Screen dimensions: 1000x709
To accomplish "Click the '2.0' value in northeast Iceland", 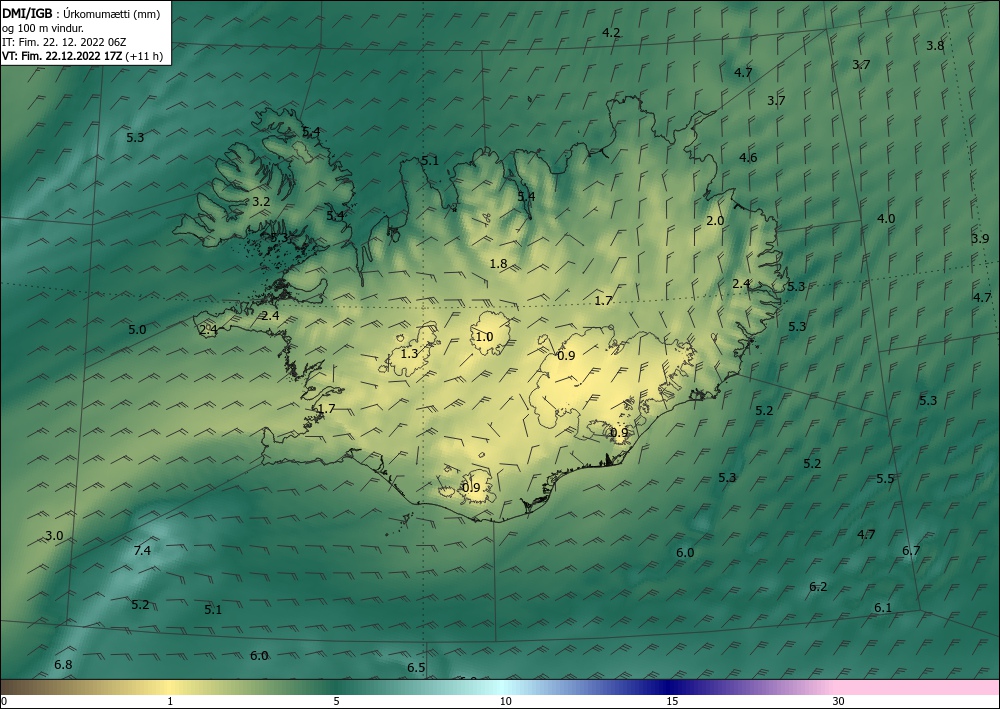I will coord(715,221).
